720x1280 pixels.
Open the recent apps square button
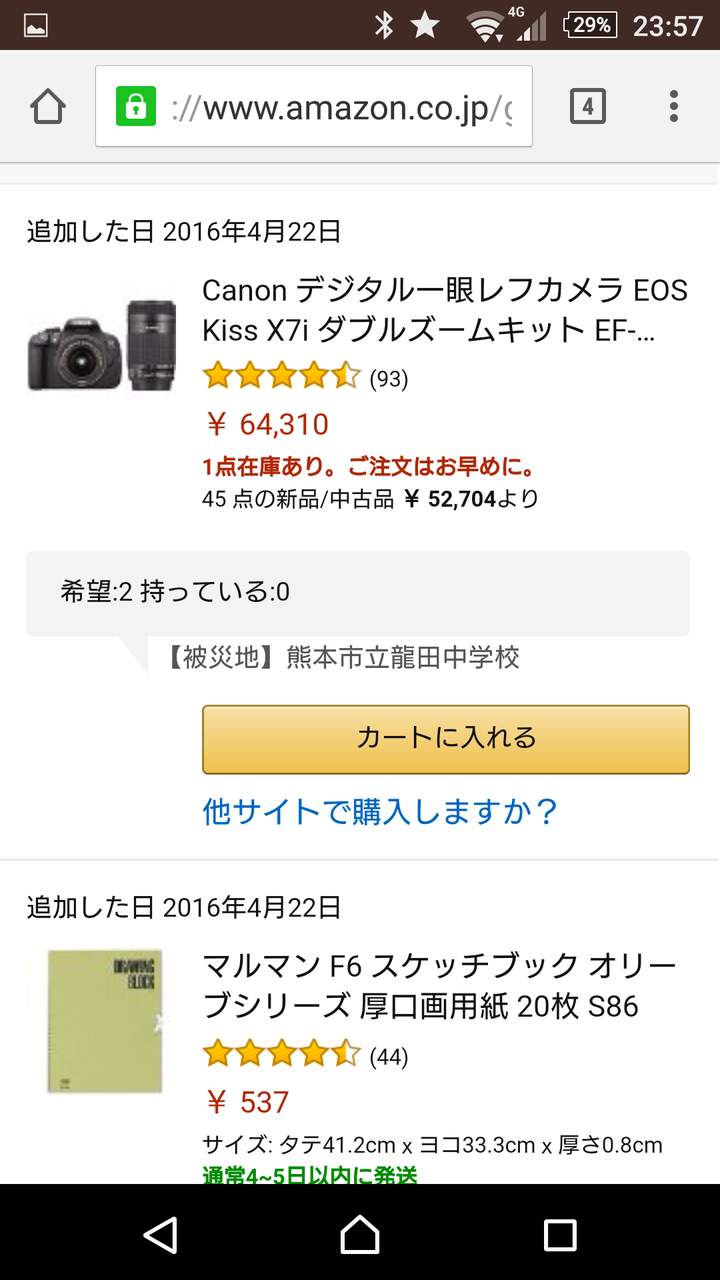[x=560, y=1235]
